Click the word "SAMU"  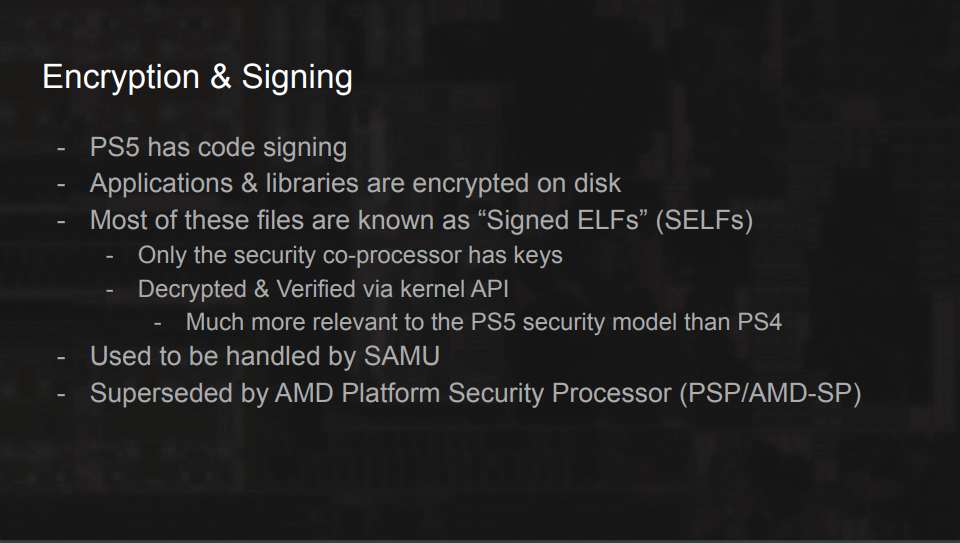coord(402,356)
